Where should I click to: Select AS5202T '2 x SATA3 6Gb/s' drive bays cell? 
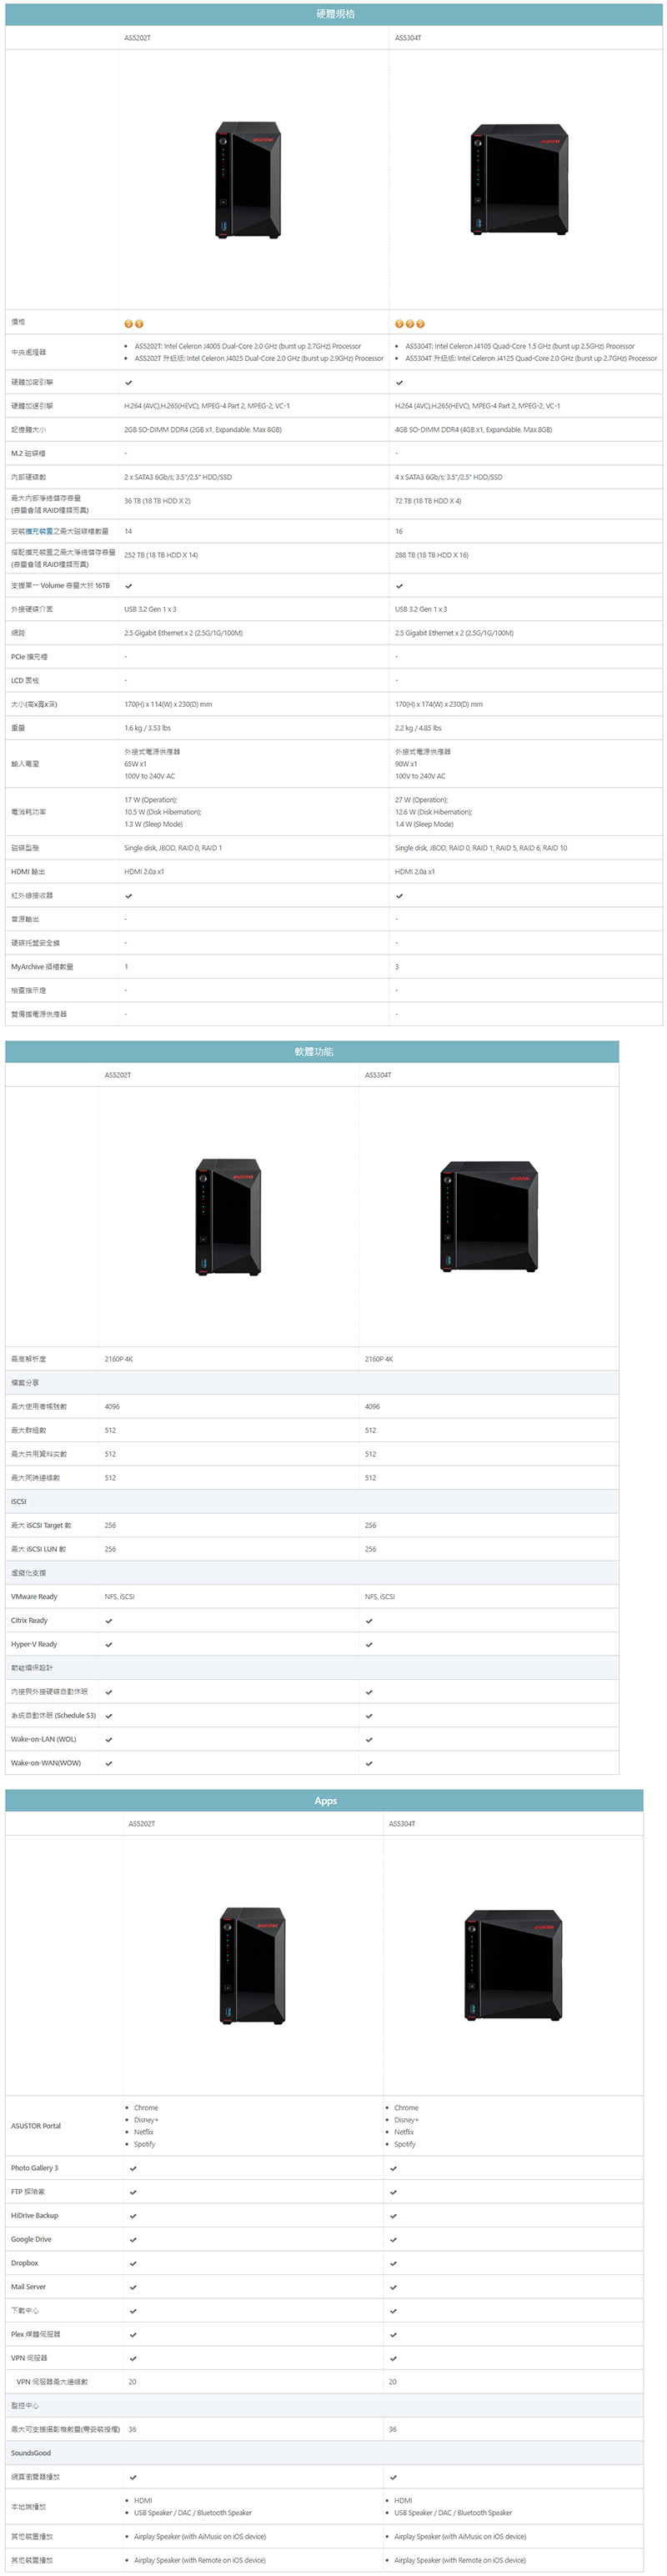(178, 477)
